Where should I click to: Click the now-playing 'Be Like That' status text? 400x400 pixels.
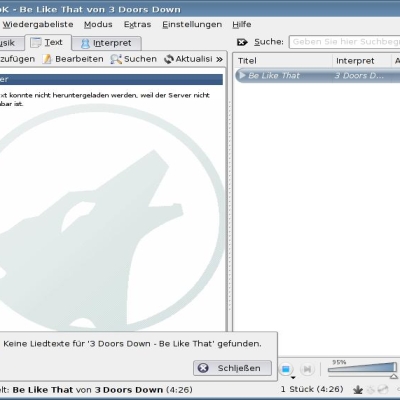pos(43,390)
